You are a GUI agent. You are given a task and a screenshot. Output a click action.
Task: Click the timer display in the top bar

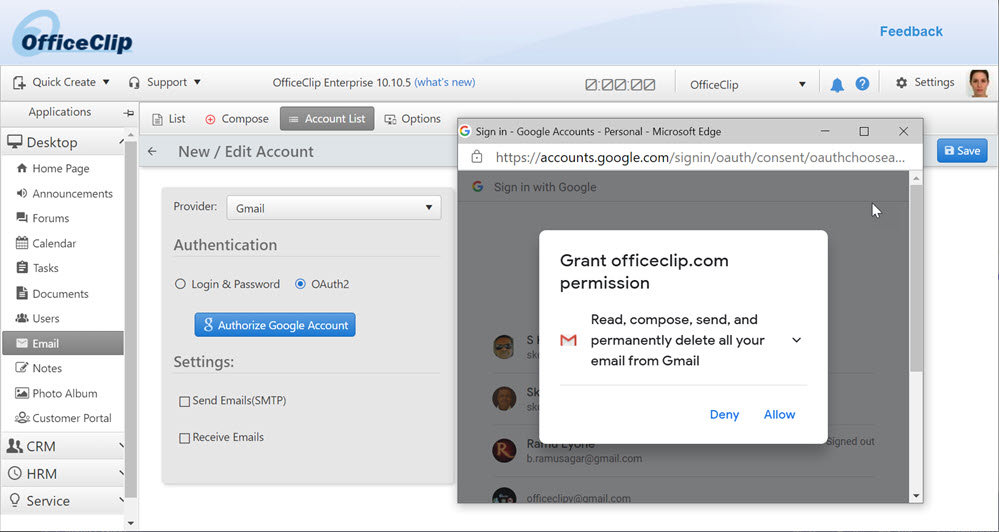(620, 84)
